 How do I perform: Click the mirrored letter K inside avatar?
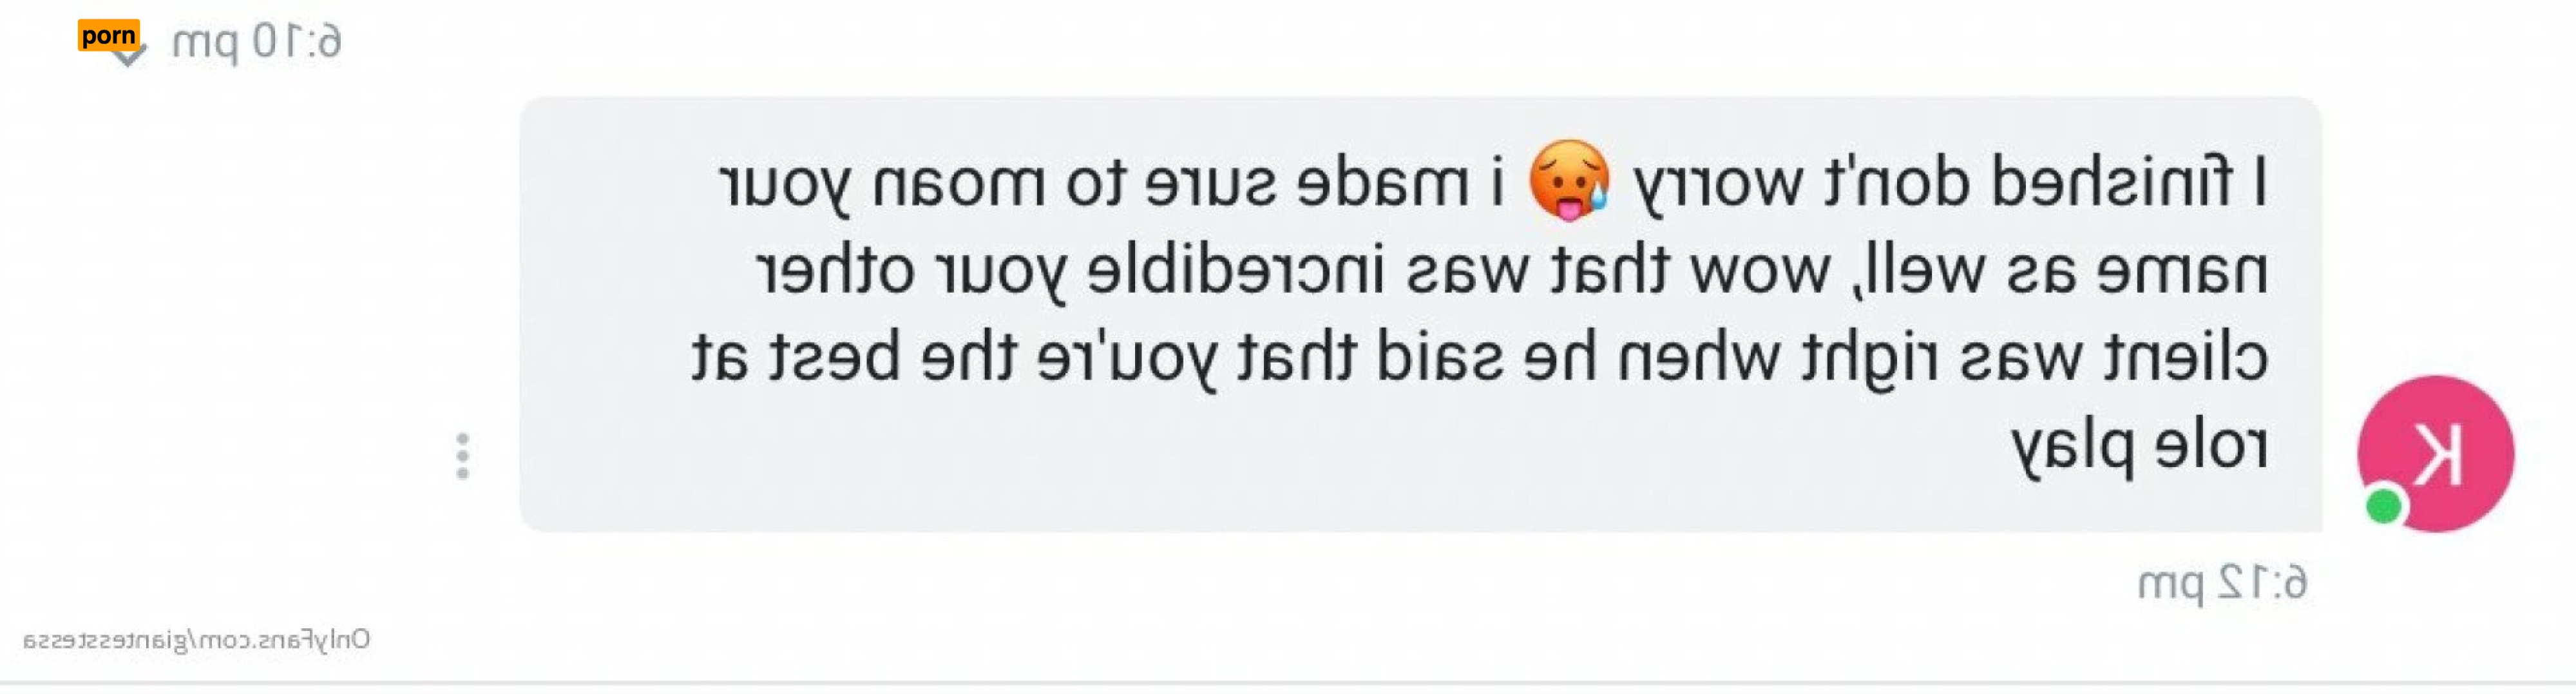tap(2437, 455)
